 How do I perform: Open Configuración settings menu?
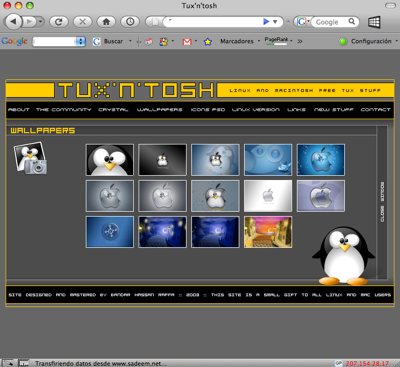pos(371,41)
